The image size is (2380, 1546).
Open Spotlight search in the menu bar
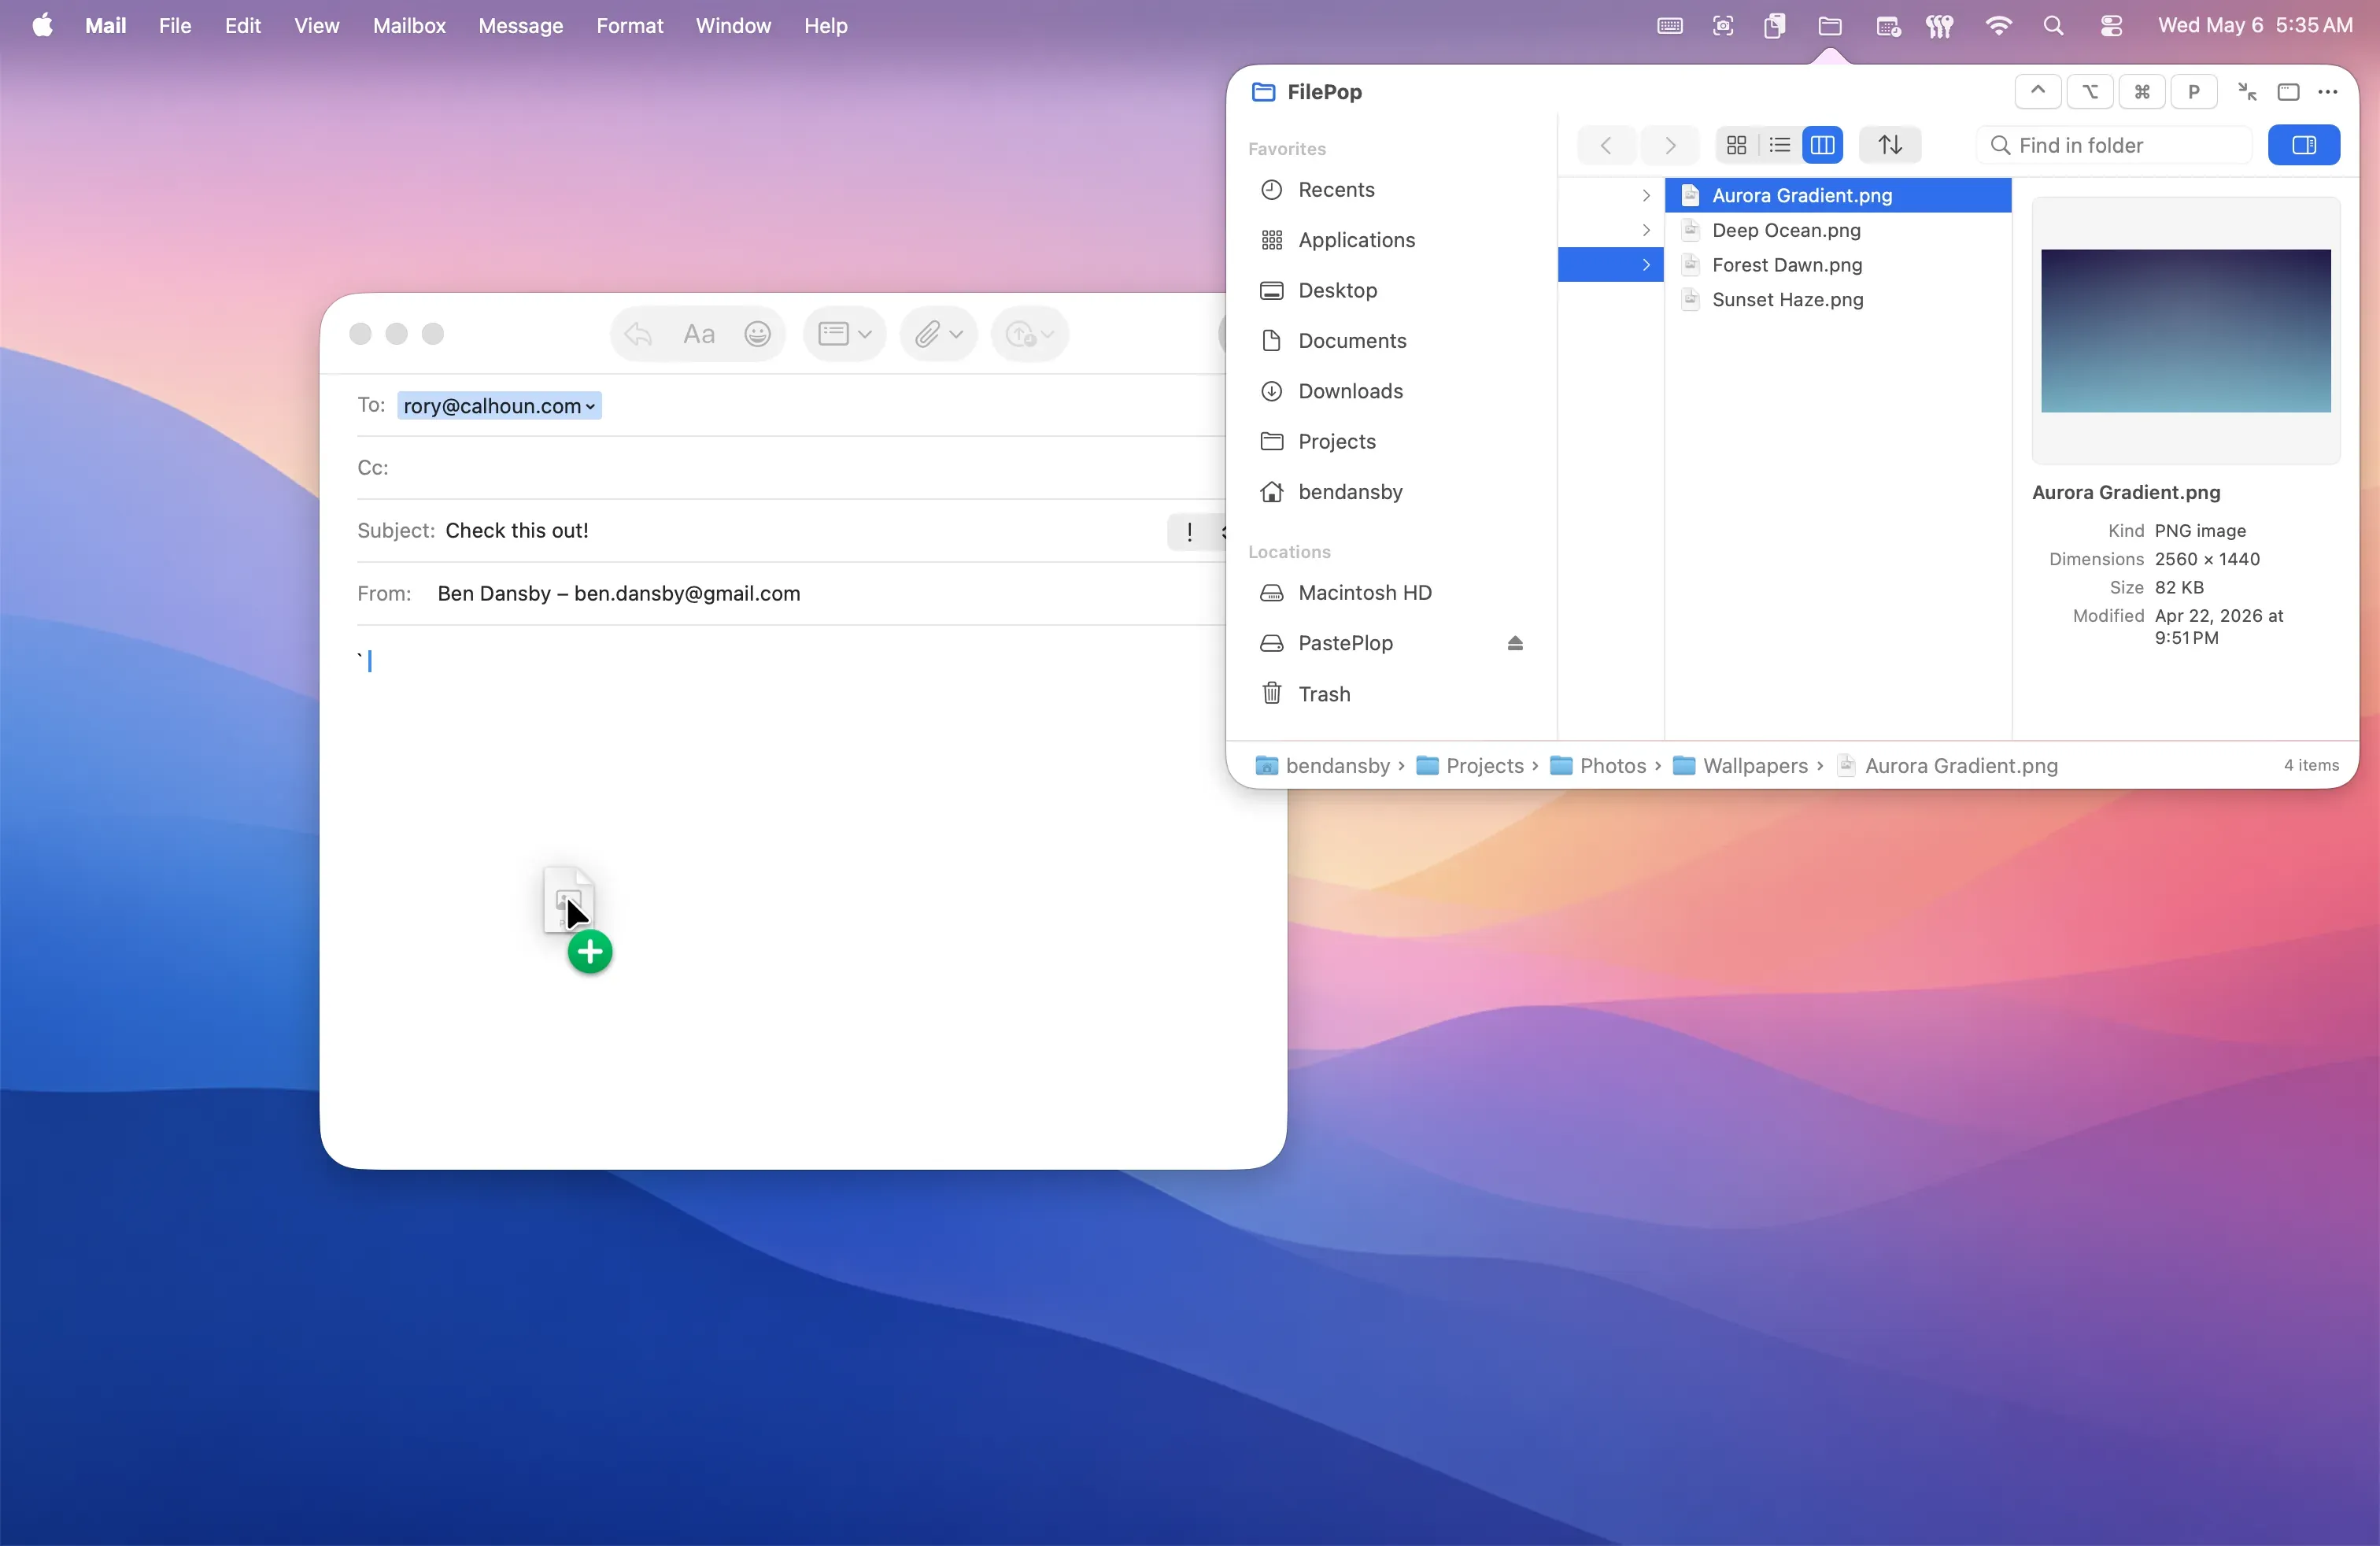point(2053,26)
